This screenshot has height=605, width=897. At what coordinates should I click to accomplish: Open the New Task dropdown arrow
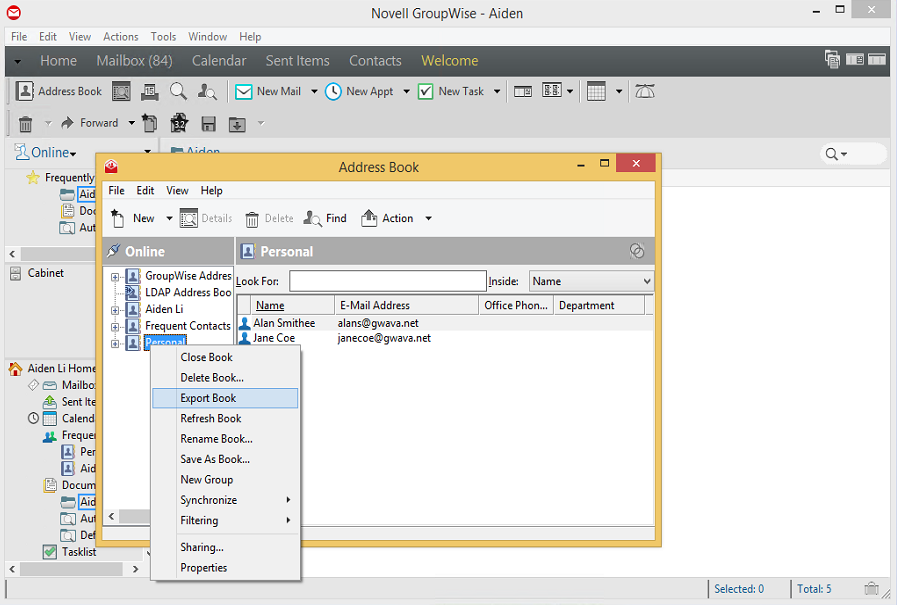[x=495, y=91]
